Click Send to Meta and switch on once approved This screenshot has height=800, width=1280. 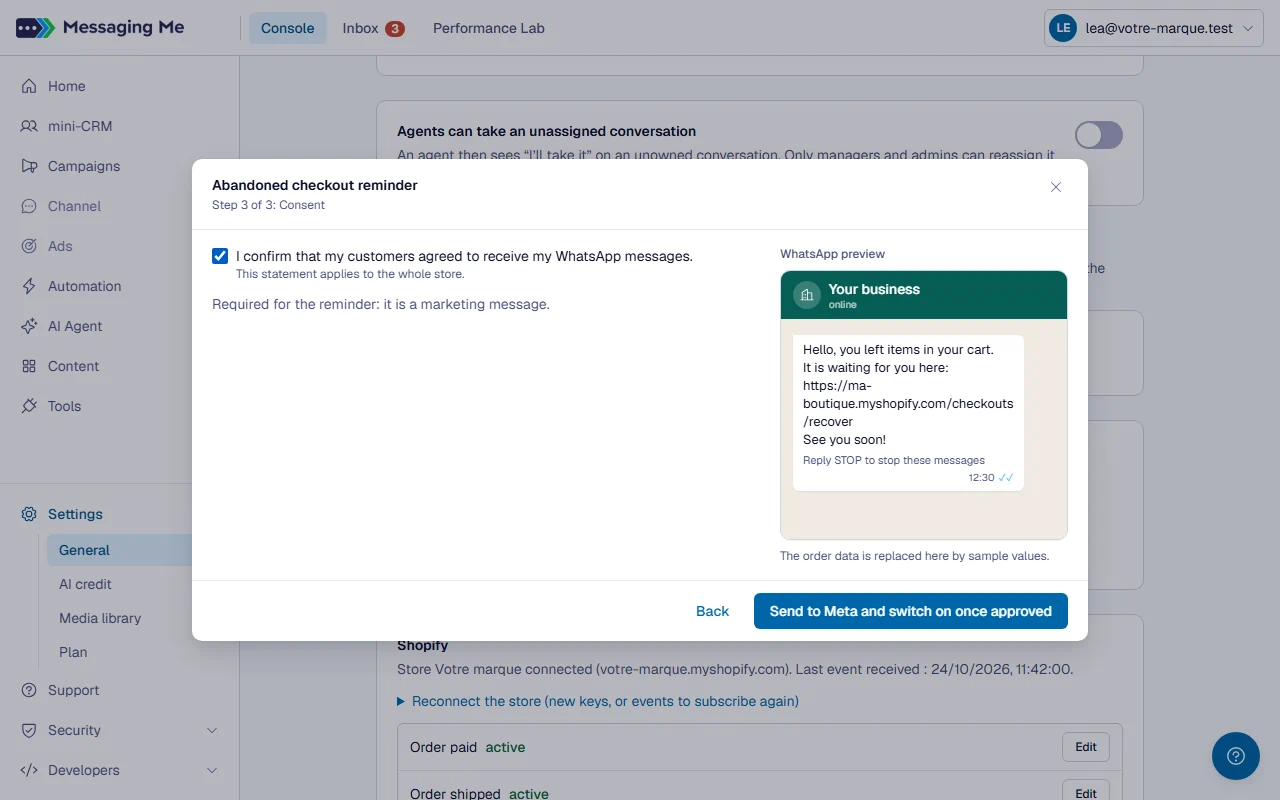[911, 611]
